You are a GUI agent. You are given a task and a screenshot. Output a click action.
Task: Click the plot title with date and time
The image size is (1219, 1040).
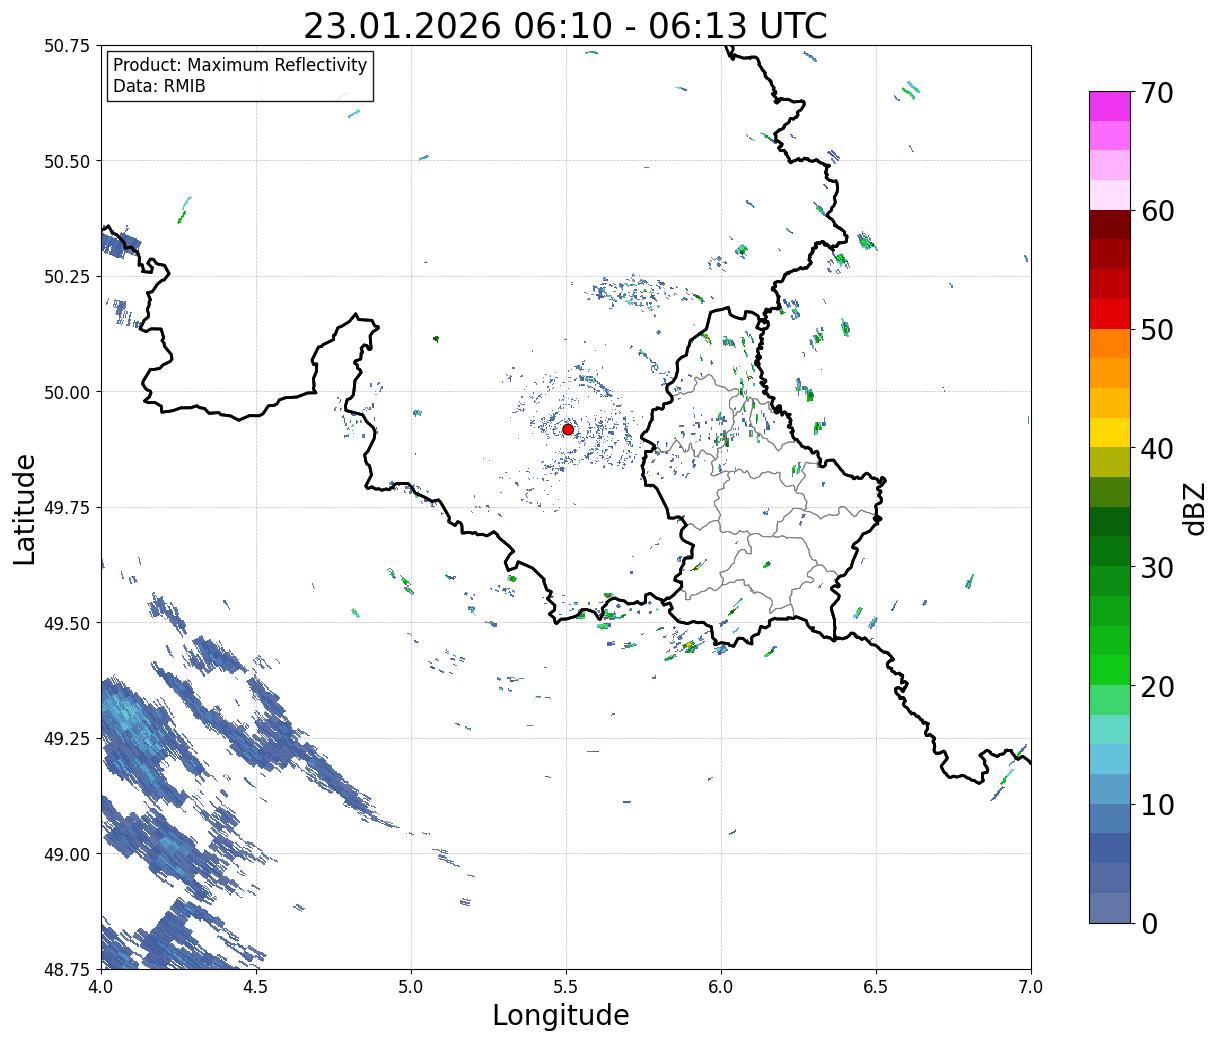pyautogui.click(x=565, y=25)
